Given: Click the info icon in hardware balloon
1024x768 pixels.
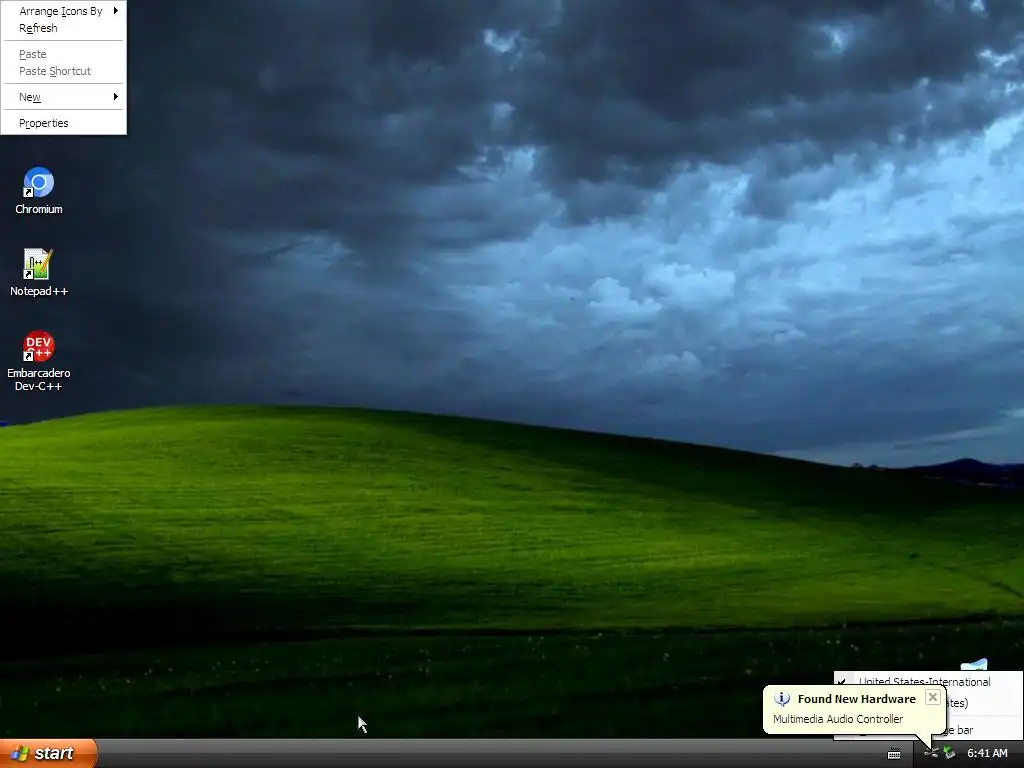Looking at the screenshot, I should tap(782, 699).
